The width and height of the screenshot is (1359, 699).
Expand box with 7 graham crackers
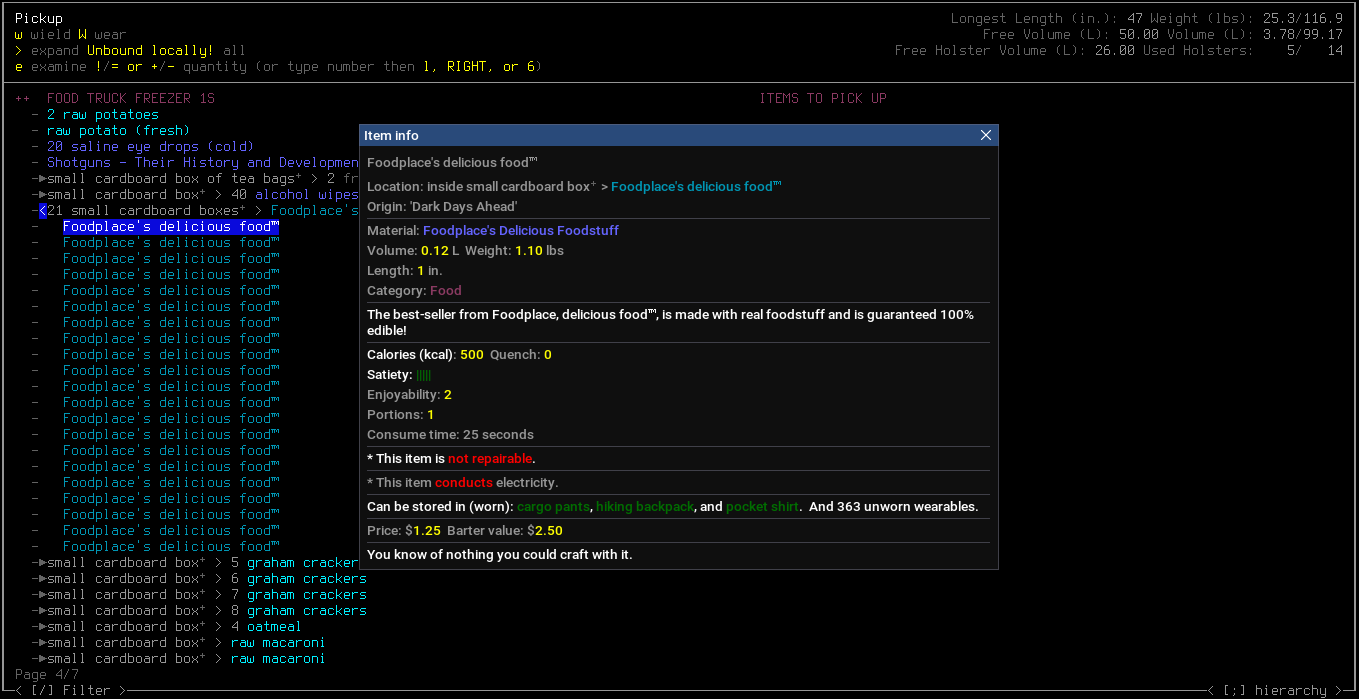(x=41, y=595)
